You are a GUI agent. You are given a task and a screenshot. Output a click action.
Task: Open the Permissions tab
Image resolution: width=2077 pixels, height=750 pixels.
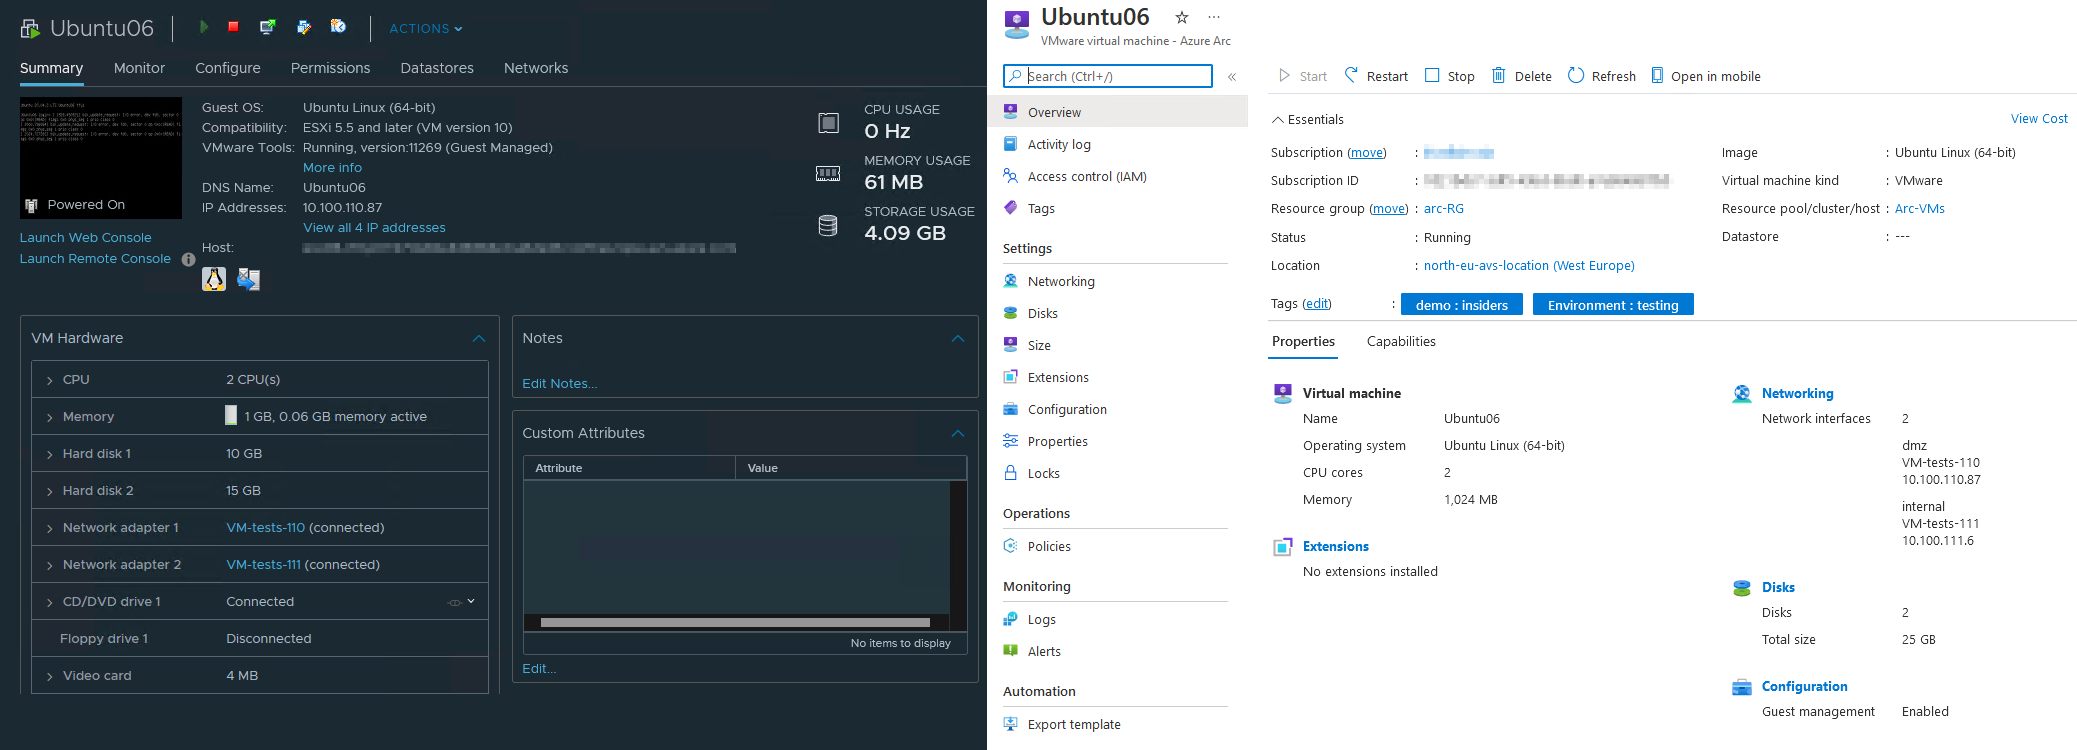pos(330,68)
